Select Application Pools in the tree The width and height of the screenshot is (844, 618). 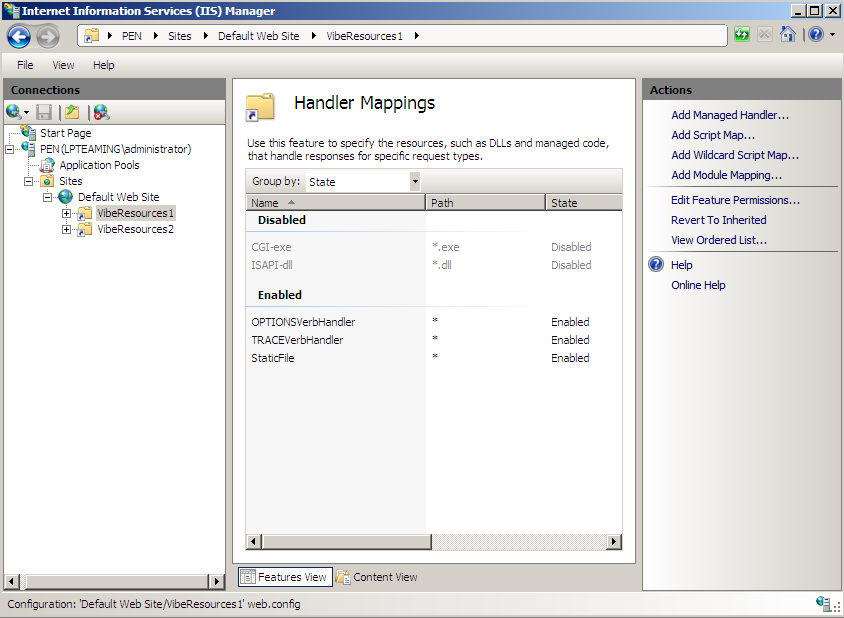(100, 165)
